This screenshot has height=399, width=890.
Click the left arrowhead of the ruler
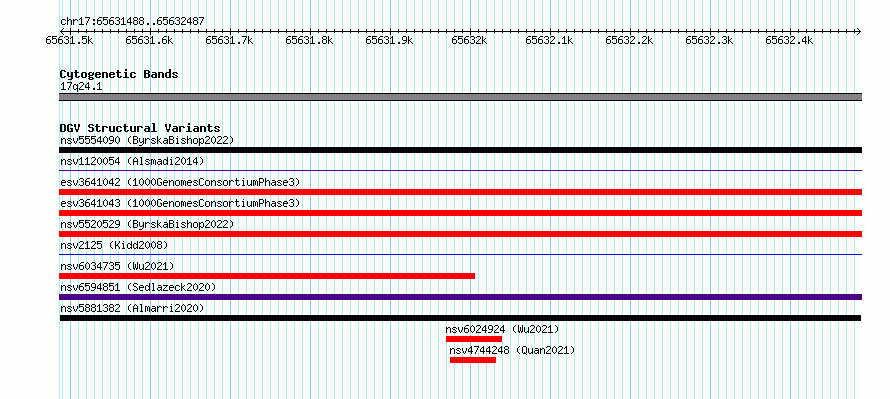click(62, 31)
